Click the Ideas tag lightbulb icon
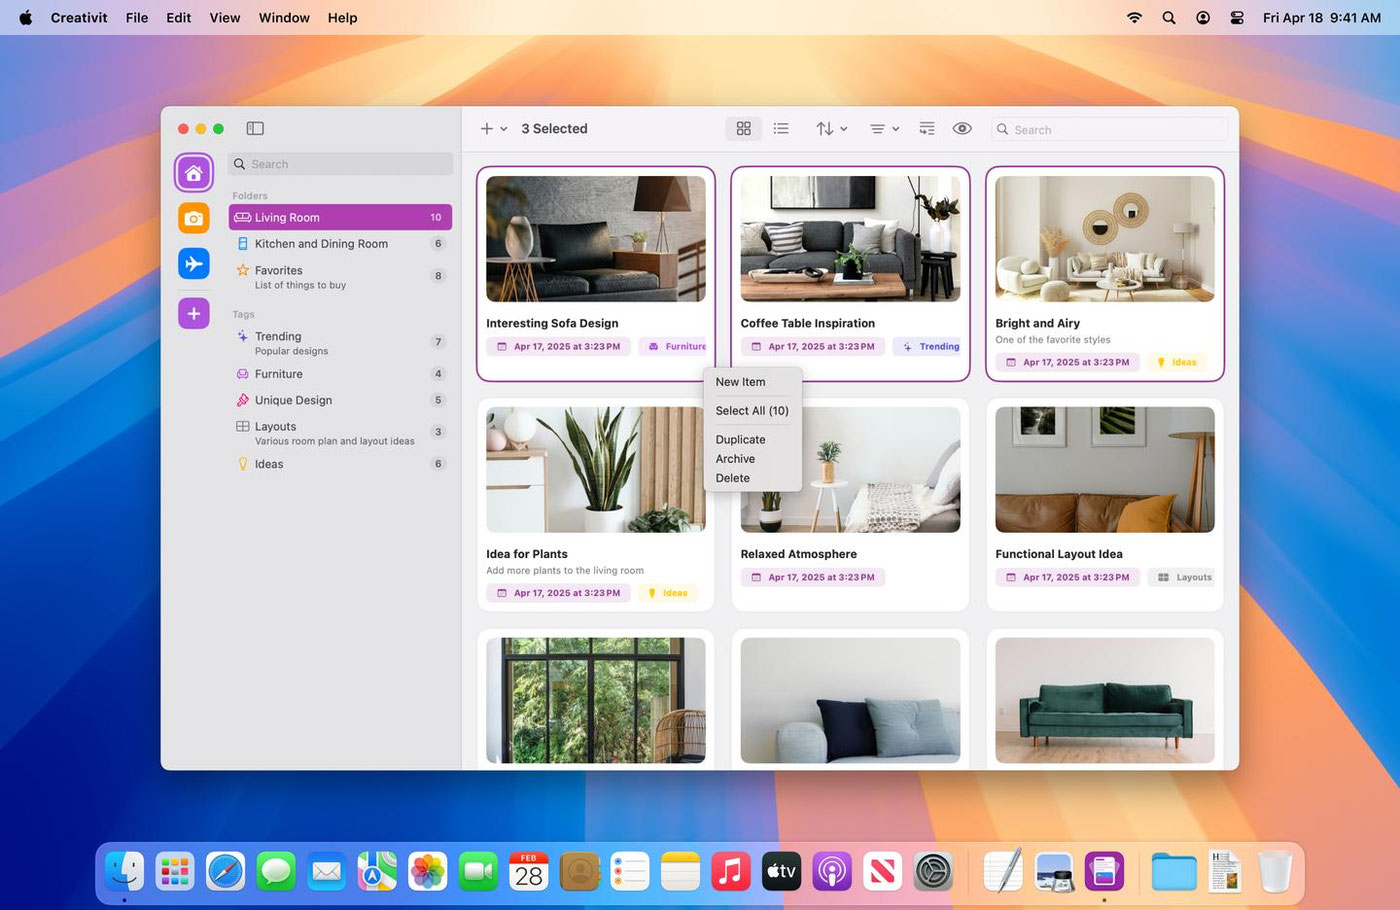The height and width of the screenshot is (910, 1400). coord(242,464)
